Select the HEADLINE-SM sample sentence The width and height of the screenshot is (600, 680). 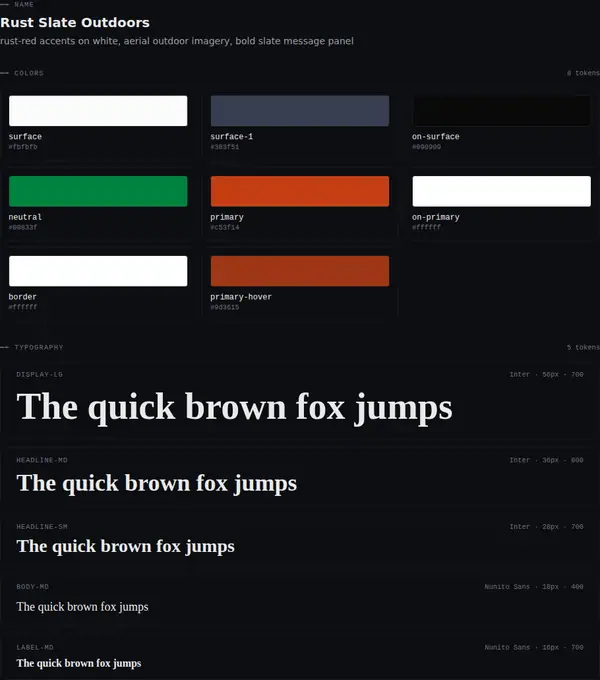click(125, 546)
